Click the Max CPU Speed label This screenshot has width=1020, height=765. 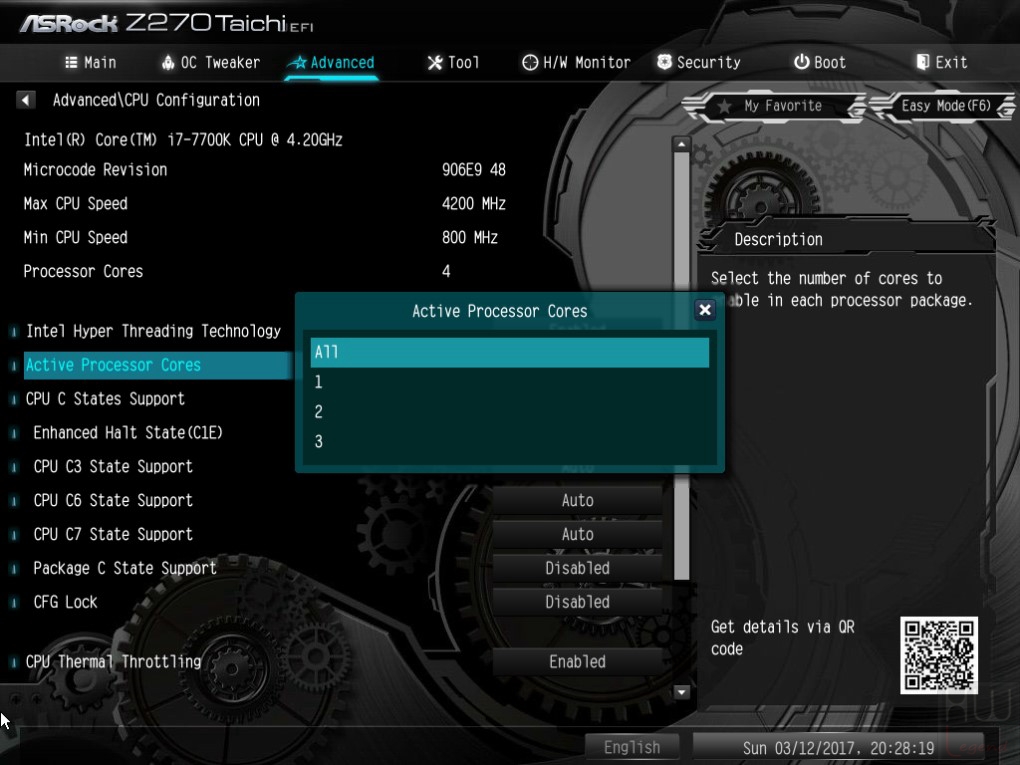click(x=75, y=204)
